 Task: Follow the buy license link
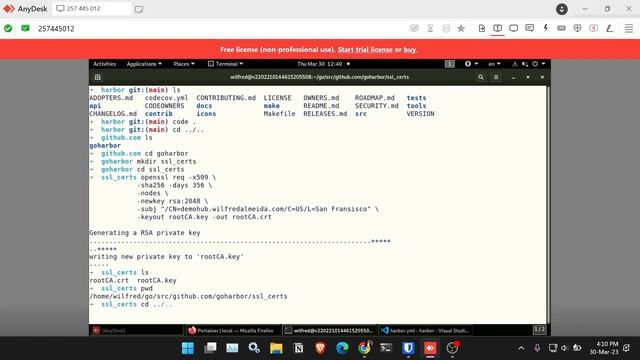click(409, 49)
